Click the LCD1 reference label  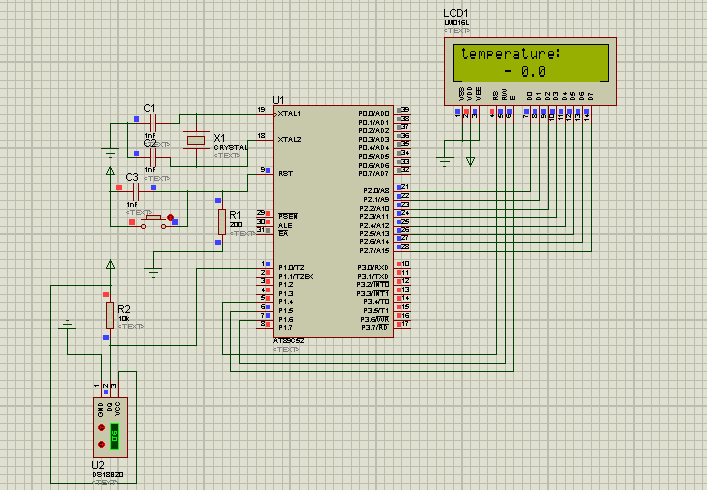[456, 14]
